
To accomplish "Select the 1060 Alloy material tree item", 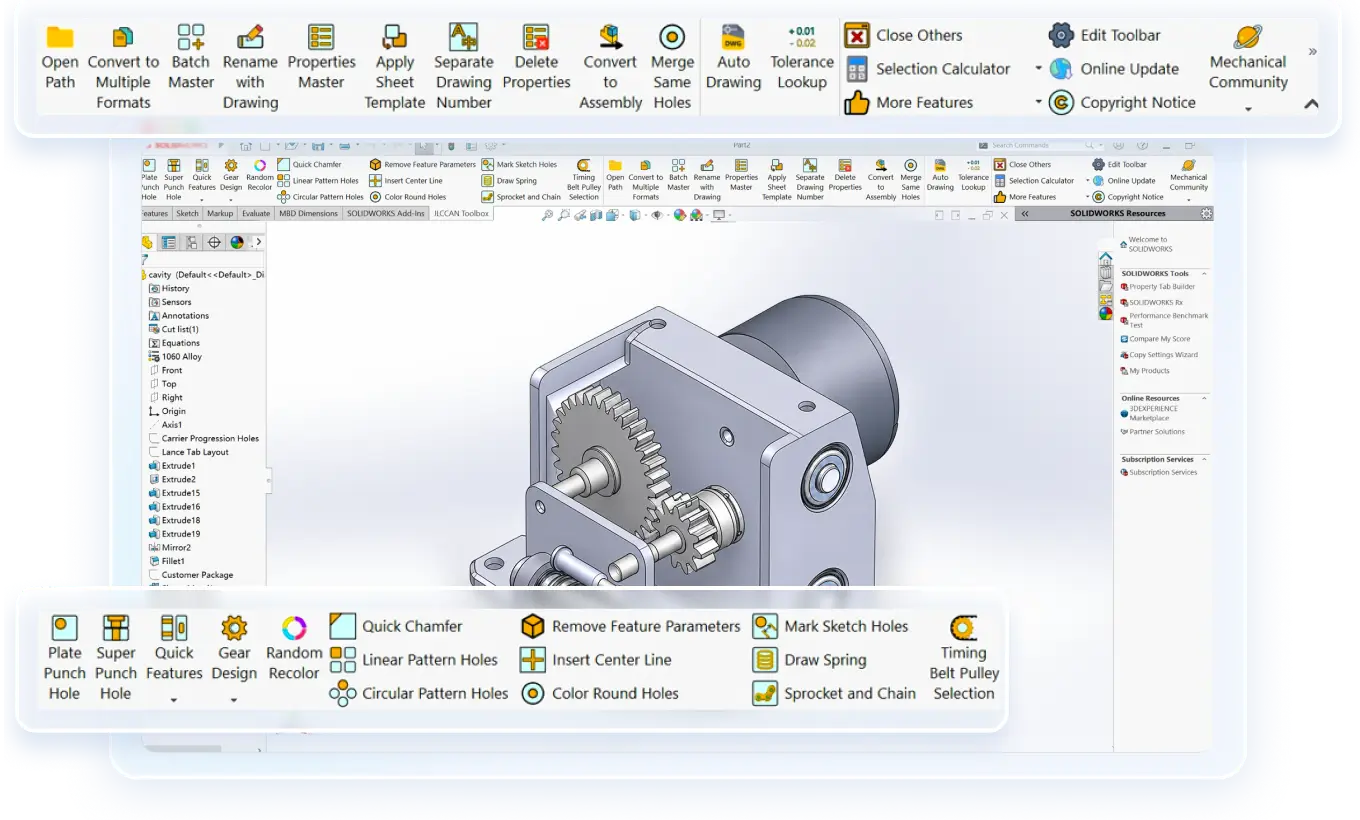I will click(x=175, y=356).
